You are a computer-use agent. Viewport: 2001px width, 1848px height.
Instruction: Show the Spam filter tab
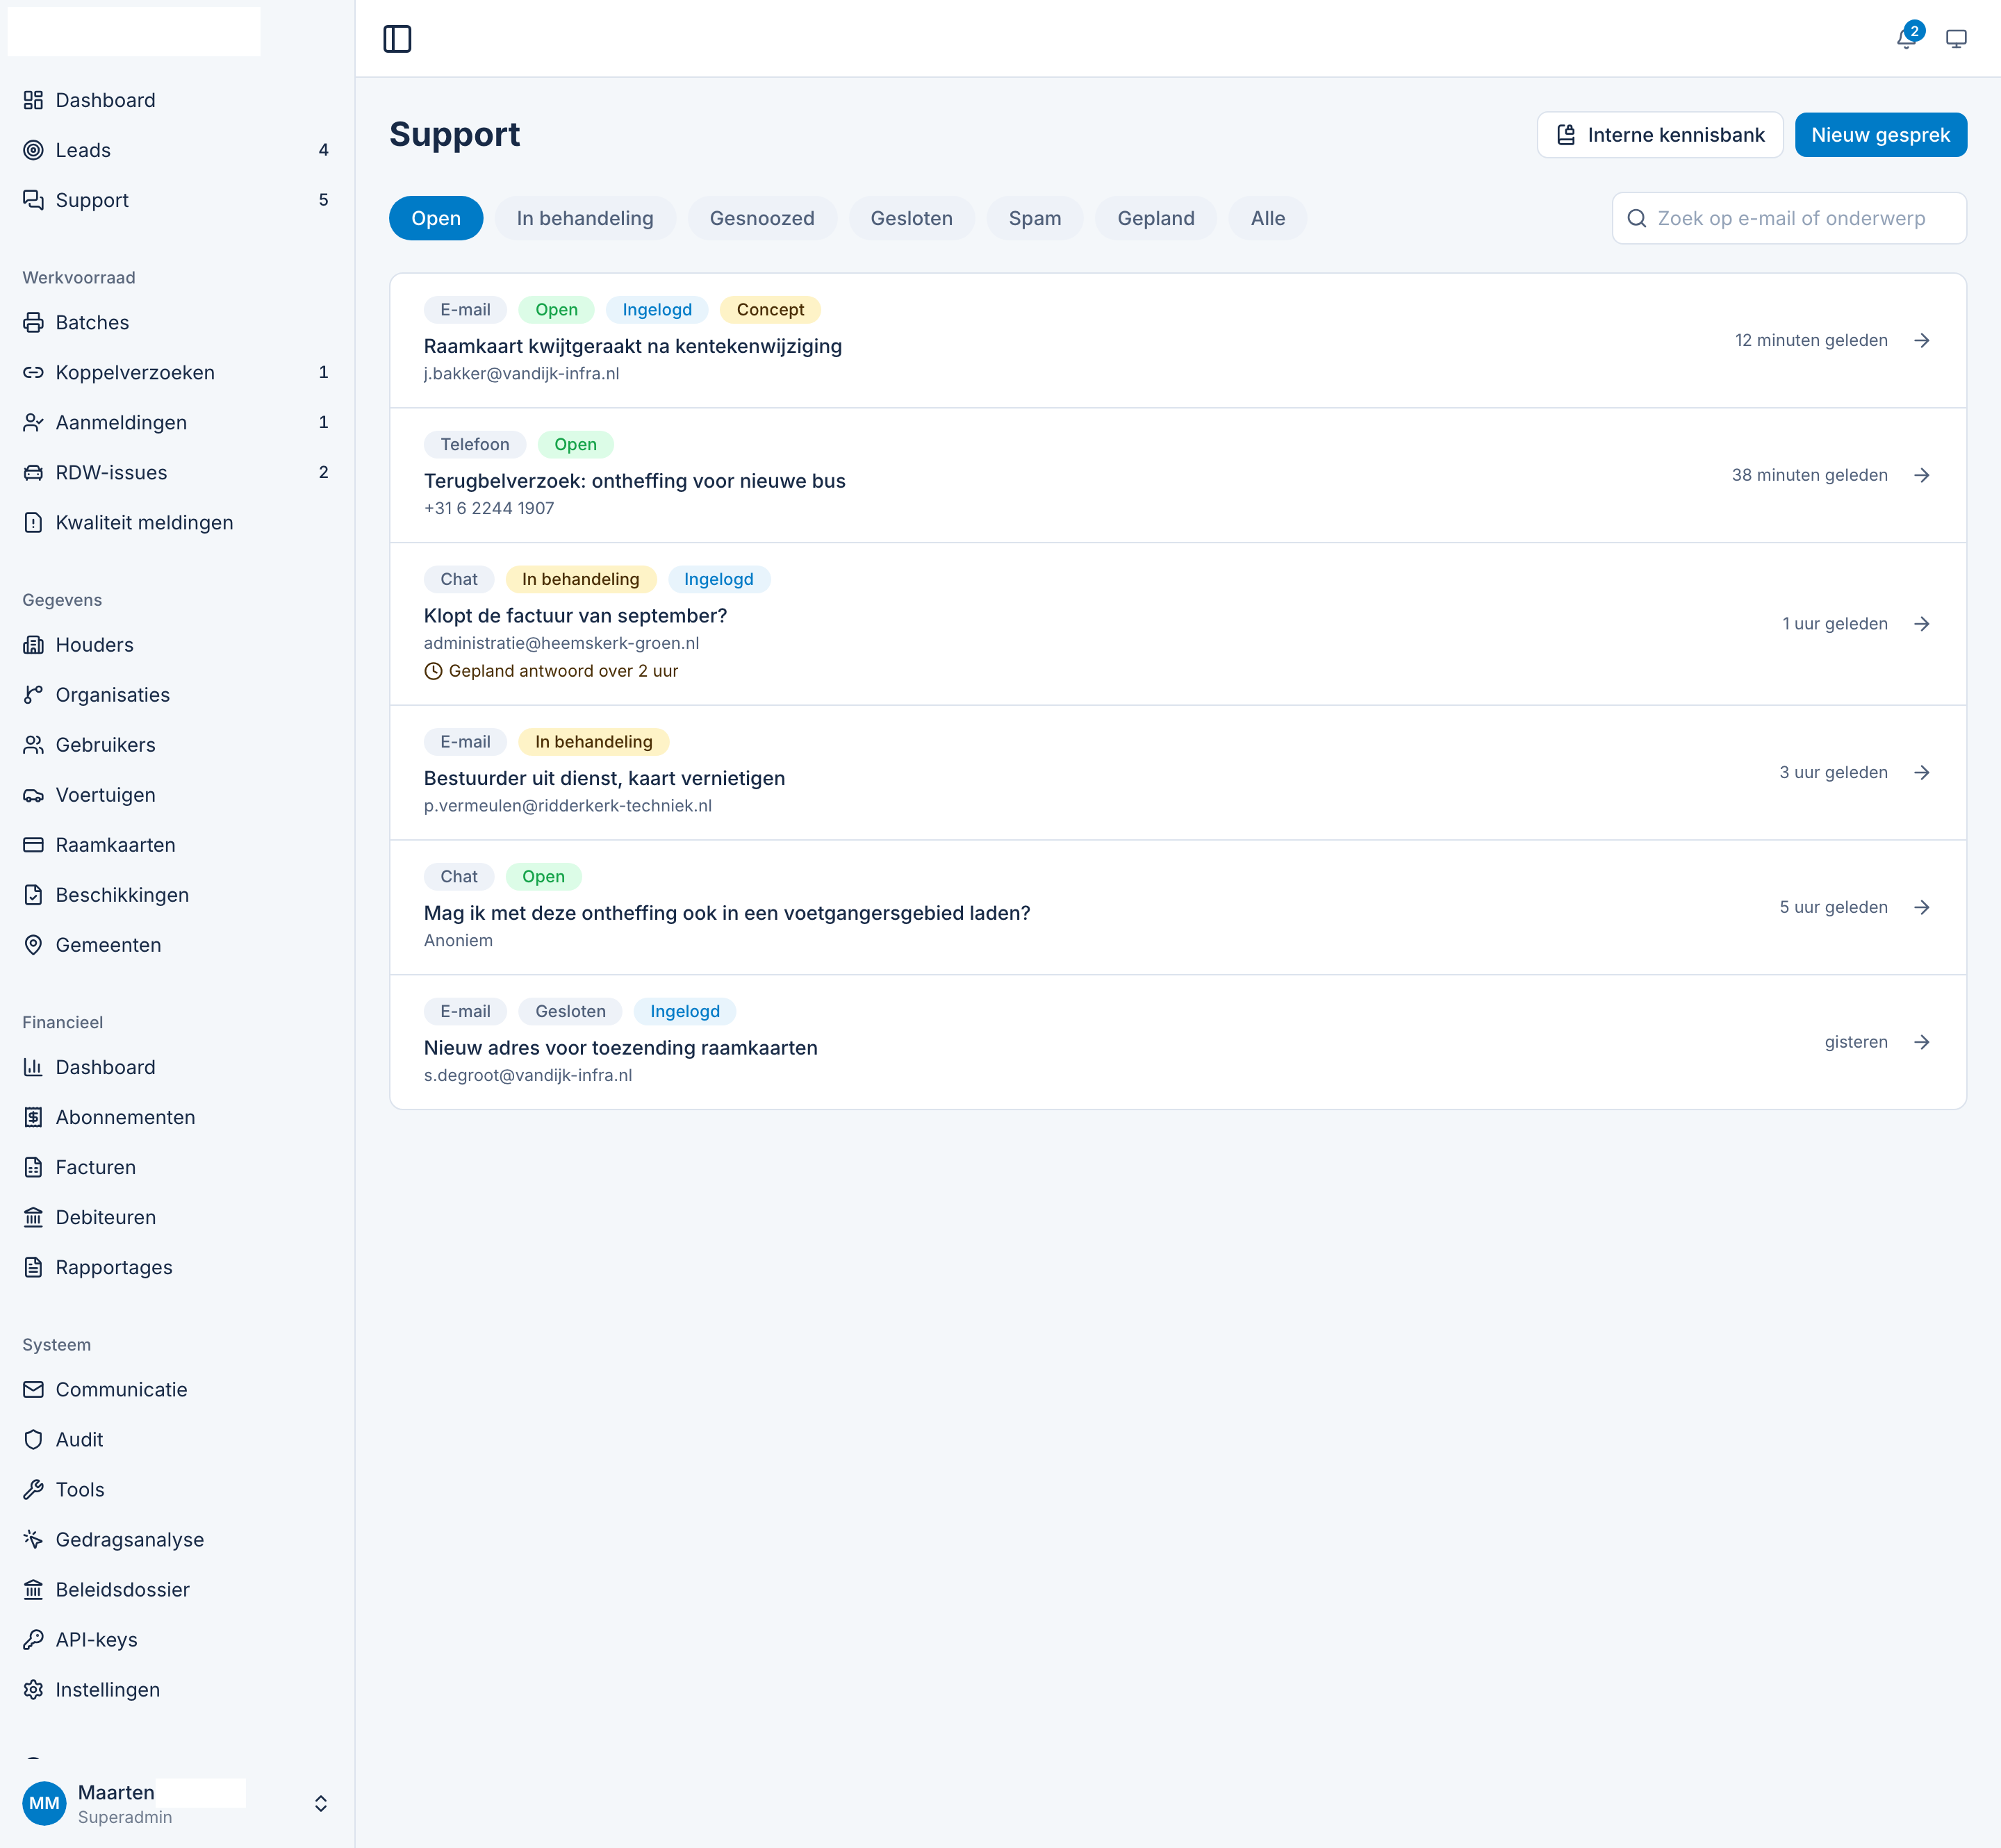point(1035,218)
